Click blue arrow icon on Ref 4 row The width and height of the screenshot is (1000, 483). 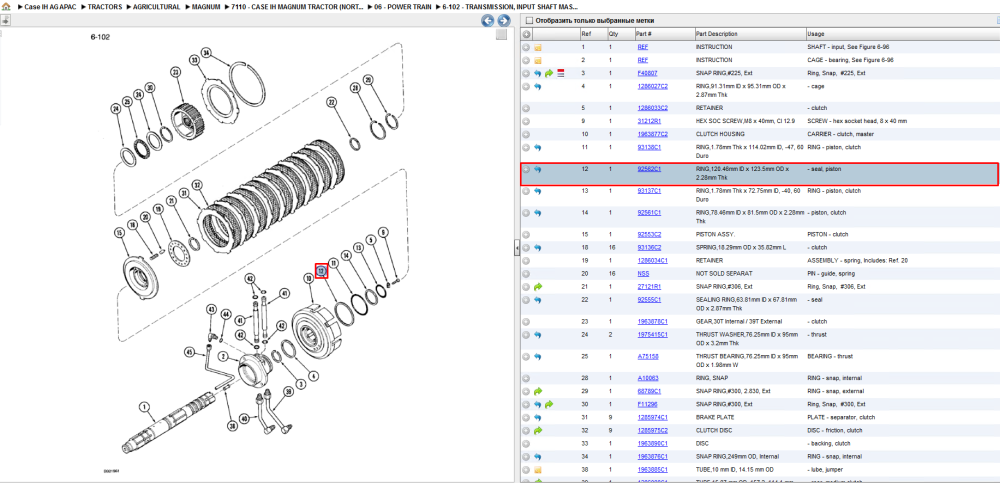[538, 87]
